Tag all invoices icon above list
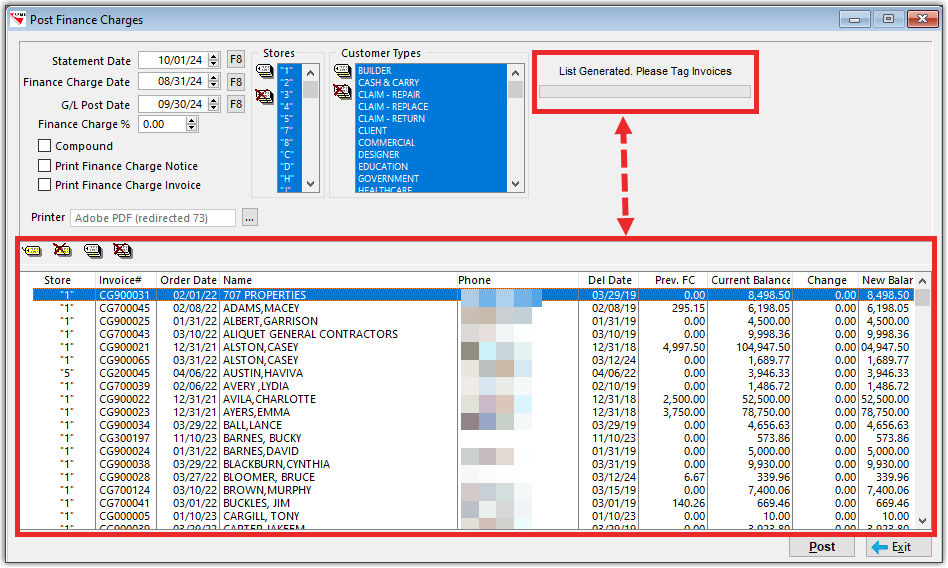Screen dimensions: 948x568 pos(93,250)
